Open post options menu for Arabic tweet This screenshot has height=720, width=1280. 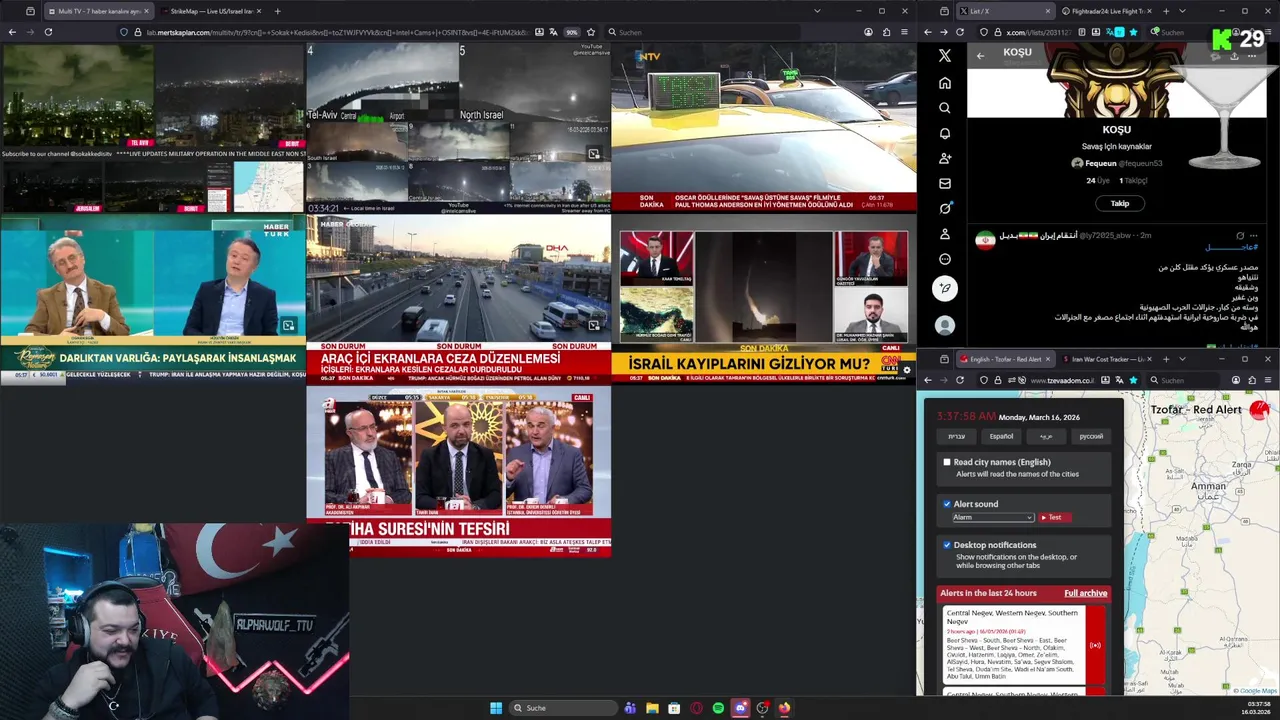click(x=1253, y=235)
